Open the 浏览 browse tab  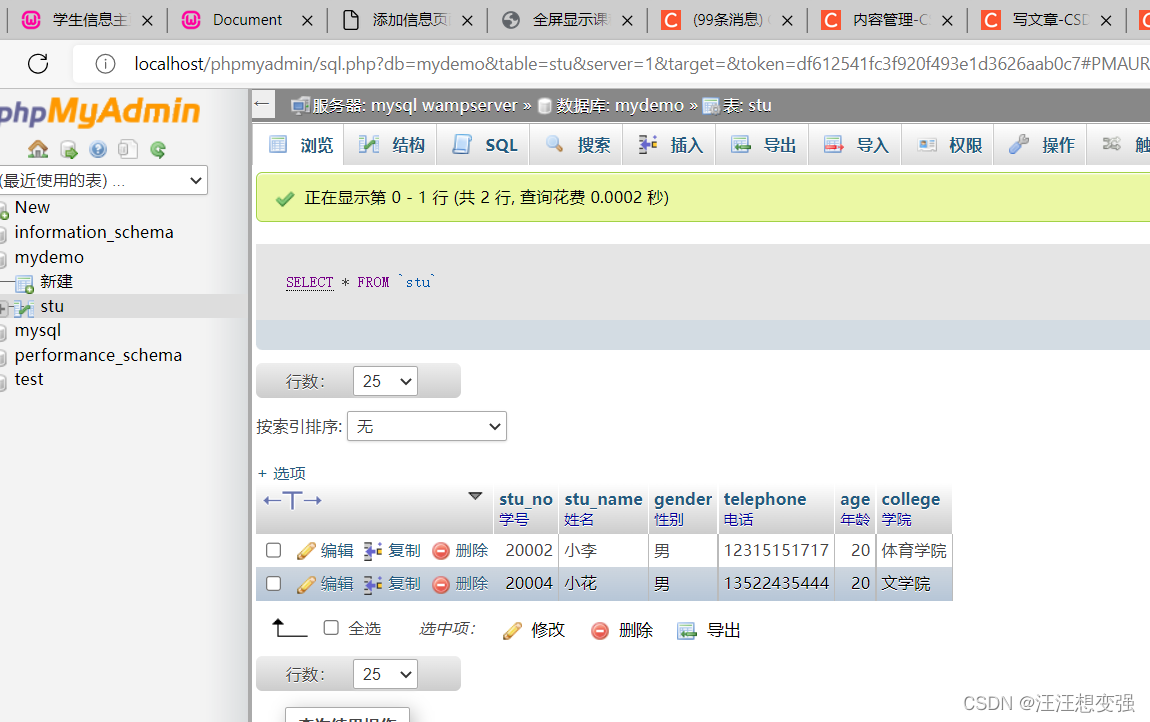[301, 145]
